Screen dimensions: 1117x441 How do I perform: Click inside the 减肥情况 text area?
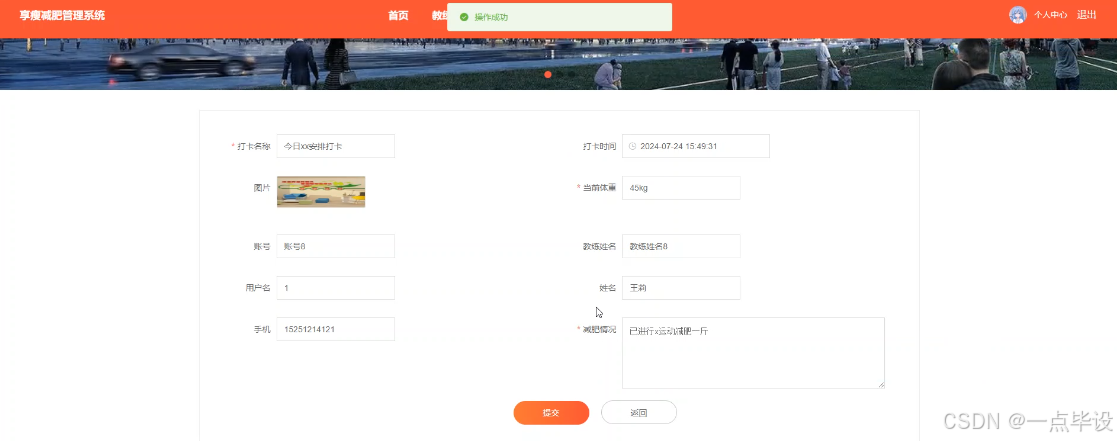753,353
